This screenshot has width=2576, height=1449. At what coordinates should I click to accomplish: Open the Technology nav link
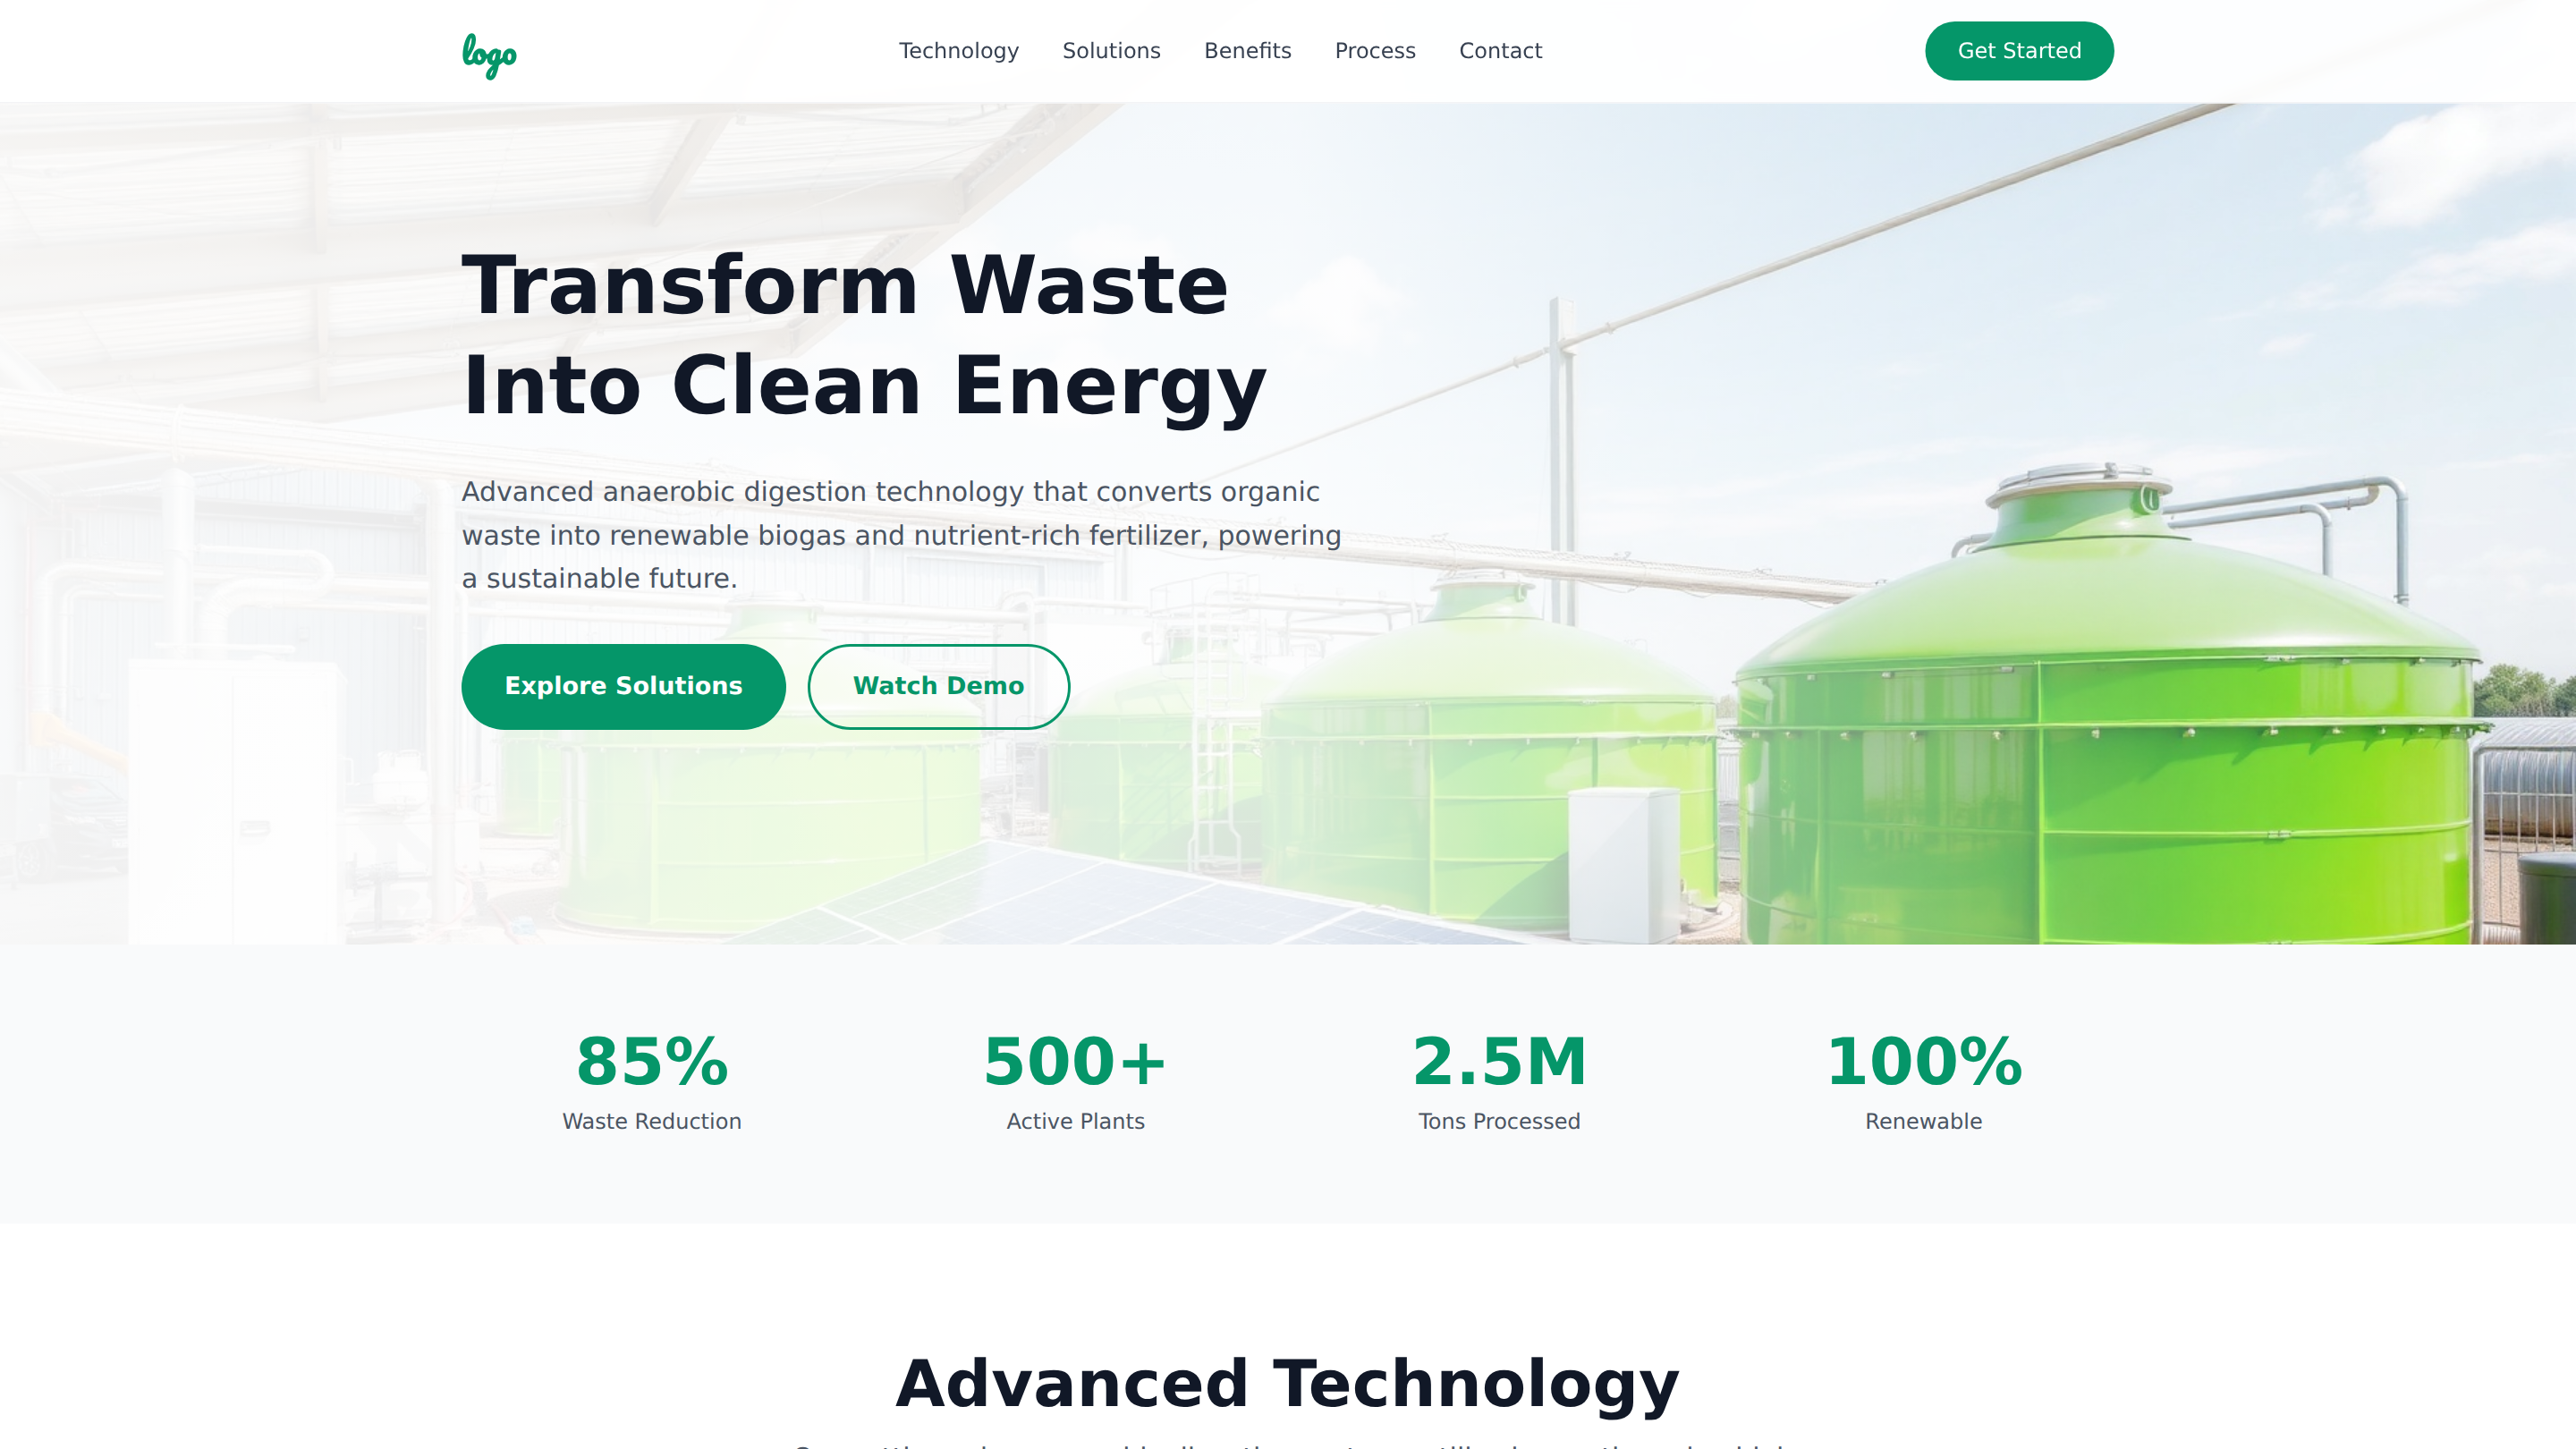pyautogui.click(x=958, y=51)
